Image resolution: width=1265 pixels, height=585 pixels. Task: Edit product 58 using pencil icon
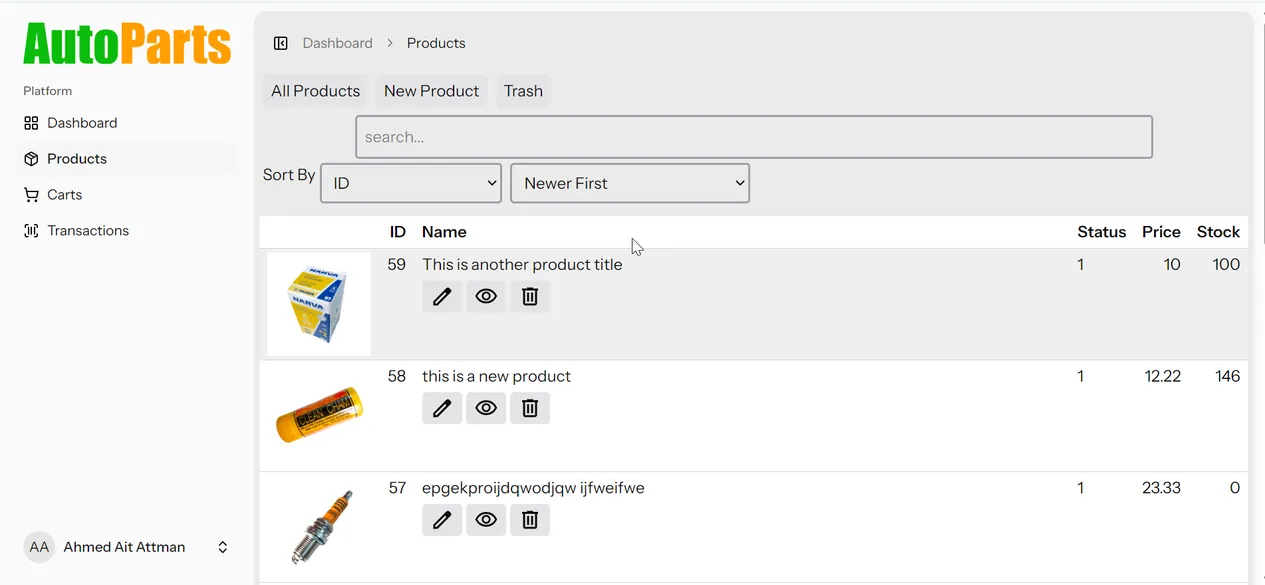(442, 408)
